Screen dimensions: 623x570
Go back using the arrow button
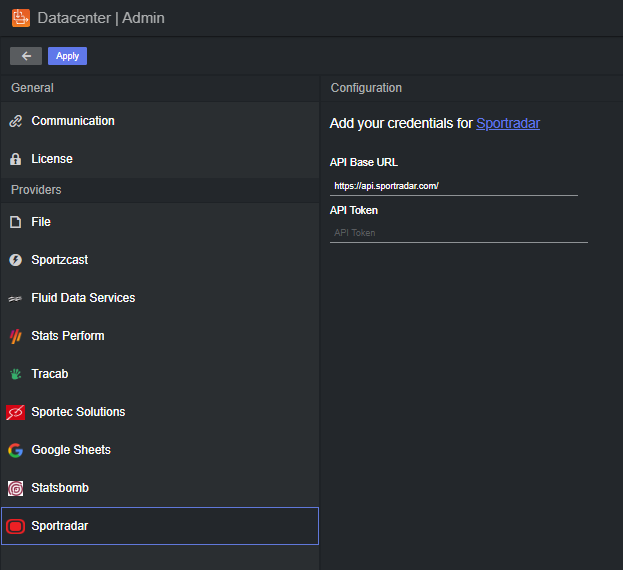point(26,56)
